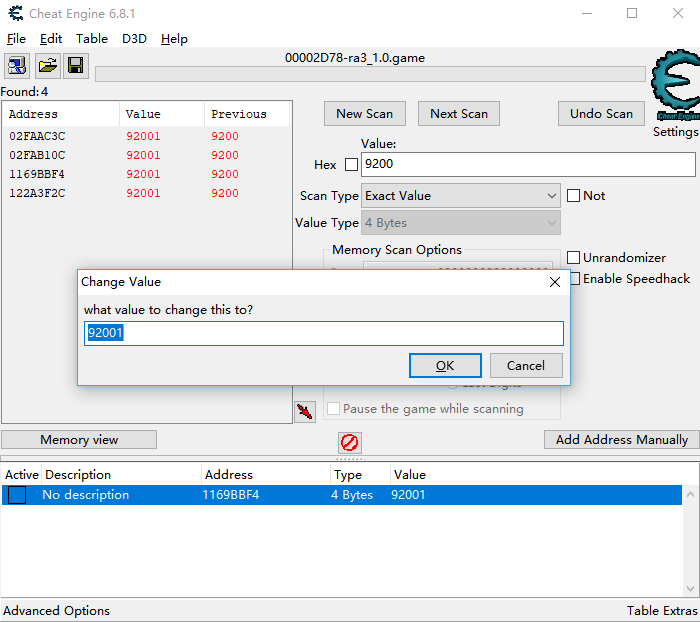Click the save floppy disk icon
This screenshot has height=622, width=700.
[x=75, y=66]
